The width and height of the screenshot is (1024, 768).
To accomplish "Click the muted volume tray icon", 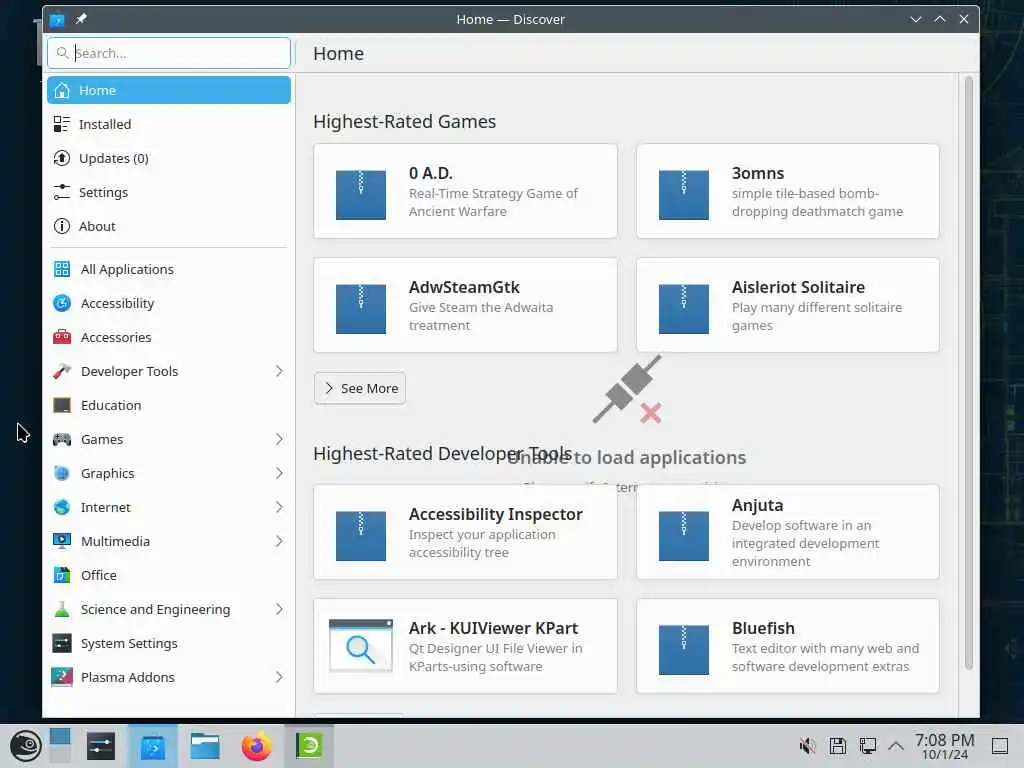I will pyautogui.click(x=808, y=746).
